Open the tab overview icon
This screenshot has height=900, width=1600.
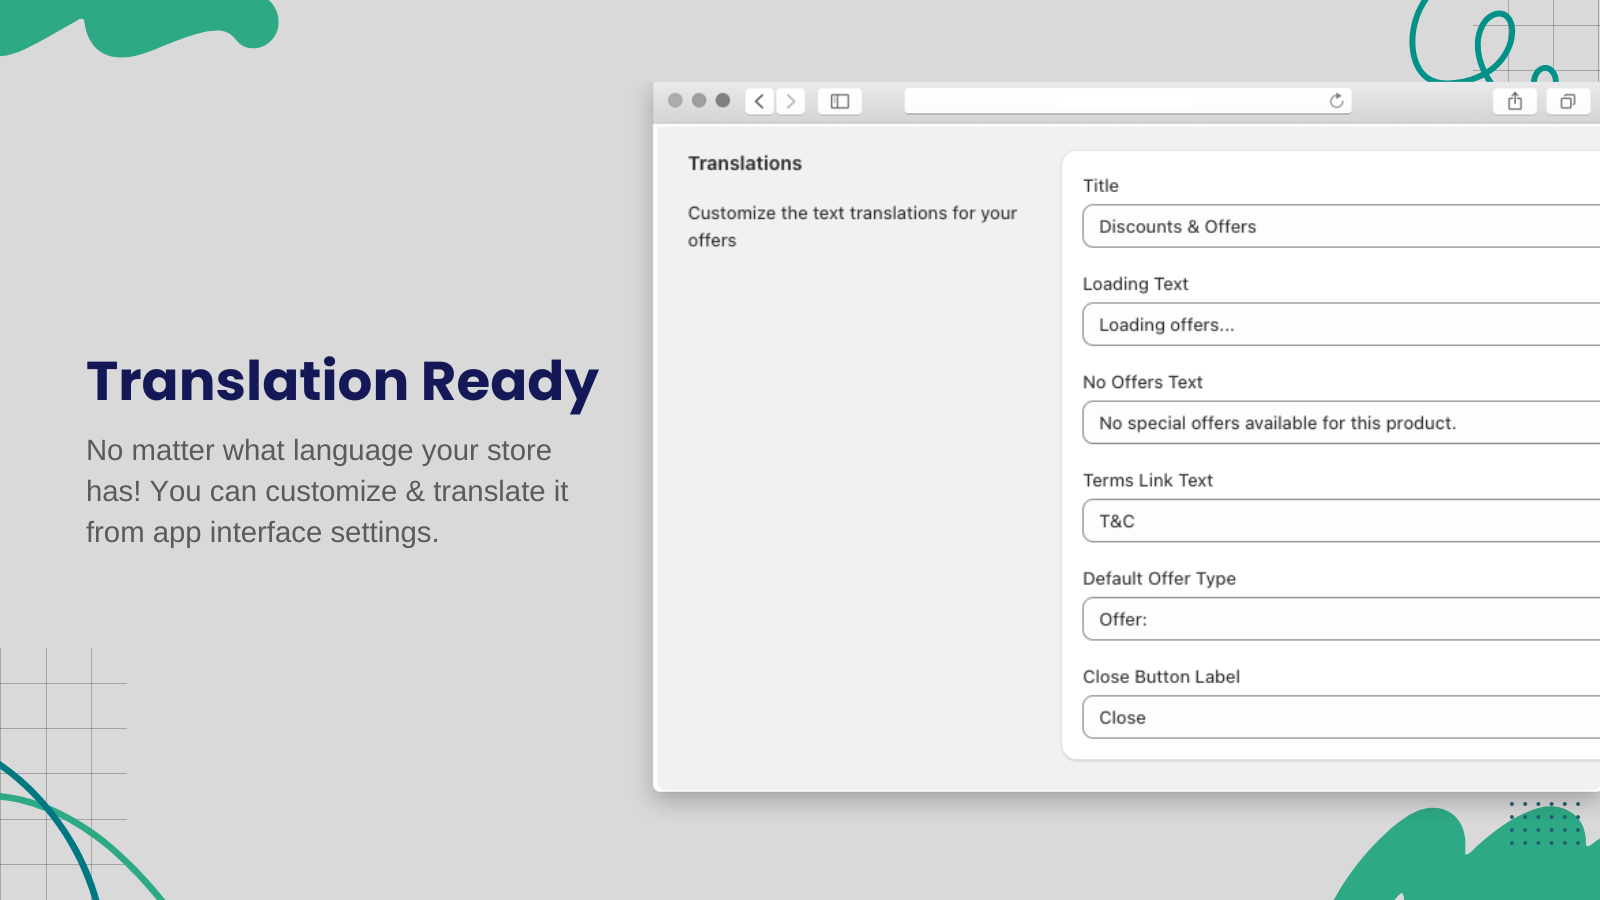[1567, 101]
